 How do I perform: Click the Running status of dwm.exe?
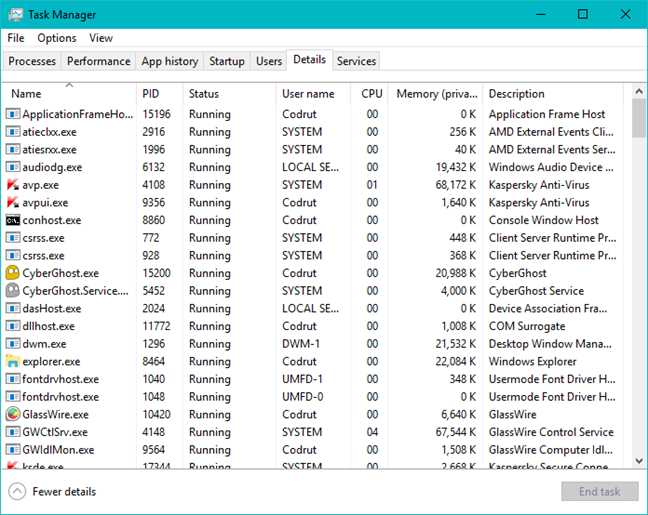click(210, 344)
